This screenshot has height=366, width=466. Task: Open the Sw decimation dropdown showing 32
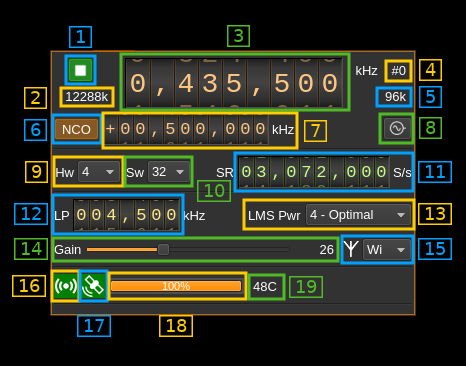point(169,172)
